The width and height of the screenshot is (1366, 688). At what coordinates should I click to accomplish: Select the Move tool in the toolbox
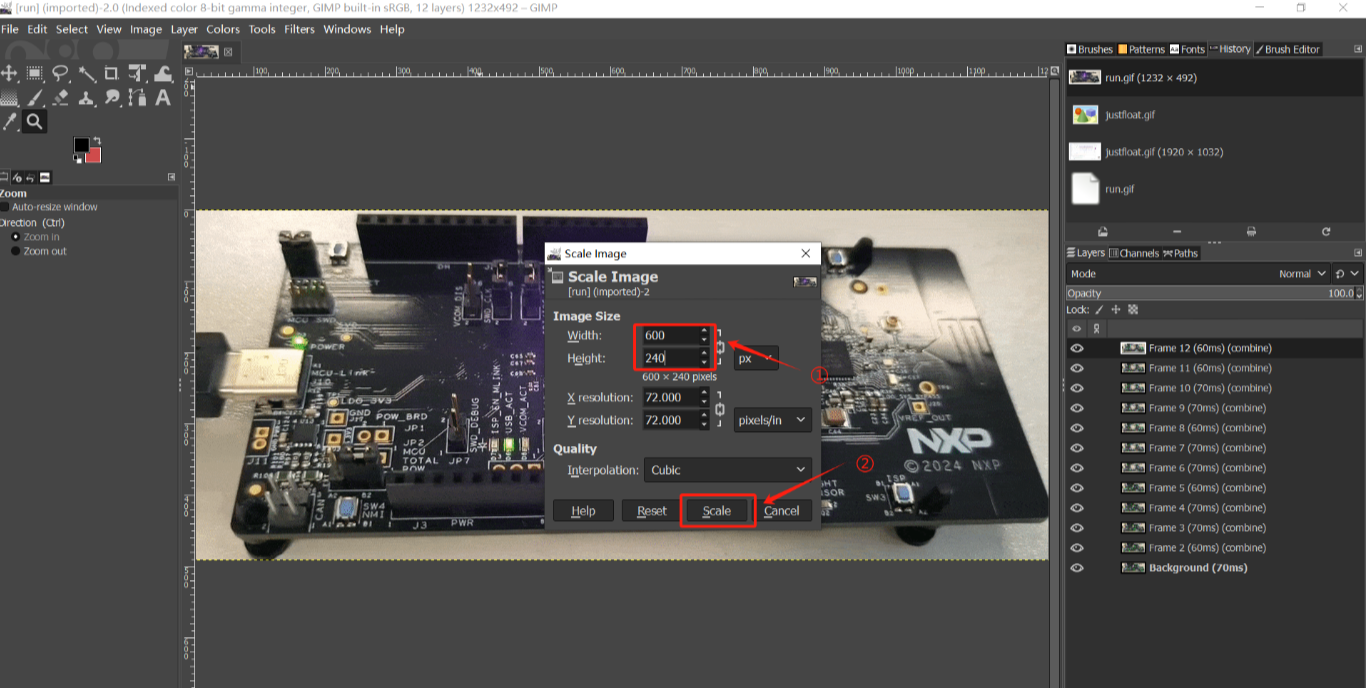tap(9, 73)
